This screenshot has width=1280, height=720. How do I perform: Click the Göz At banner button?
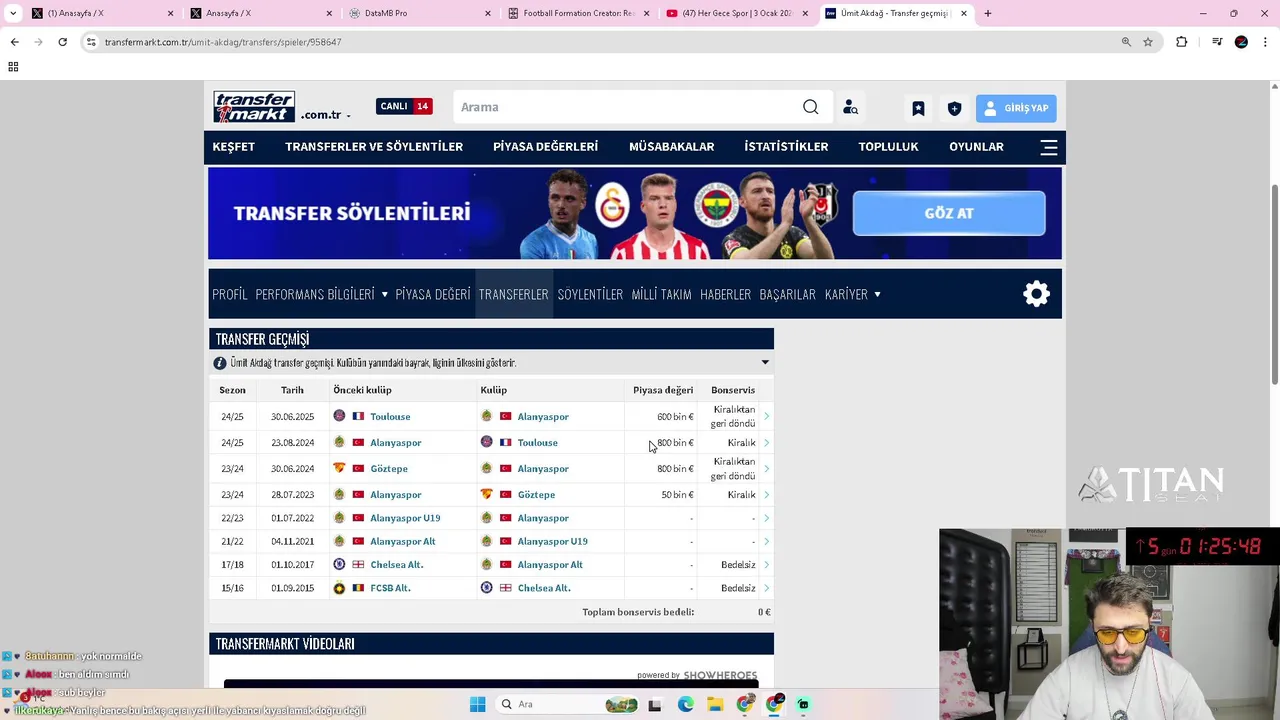tap(949, 213)
